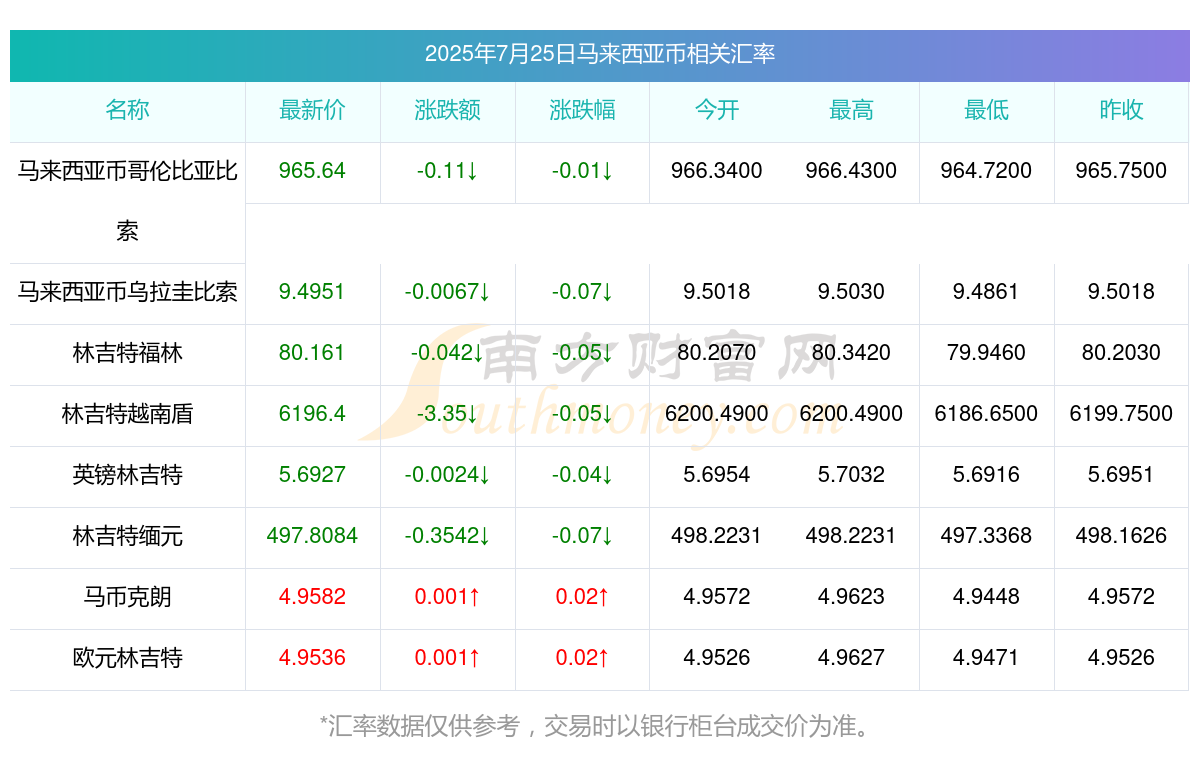Click the 昨收 column header
The height and width of the screenshot is (757, 1200).
1121,110
